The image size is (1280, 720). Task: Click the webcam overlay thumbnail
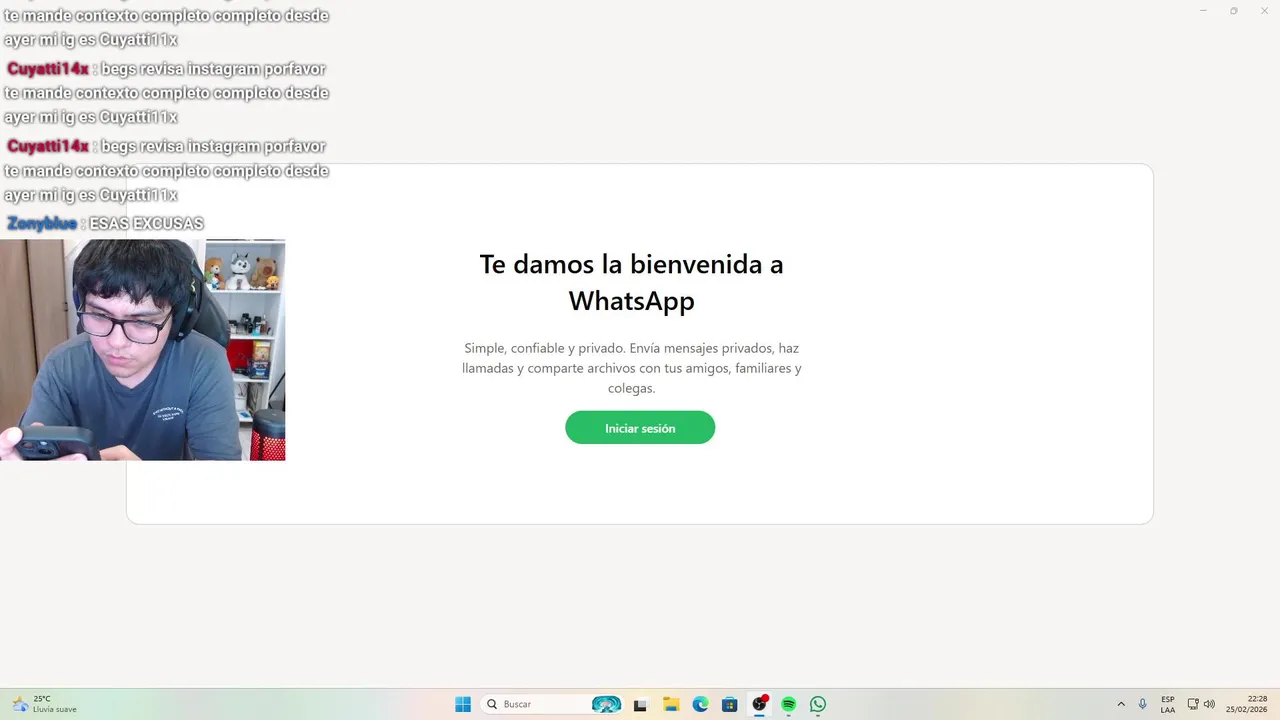point(142,350)
